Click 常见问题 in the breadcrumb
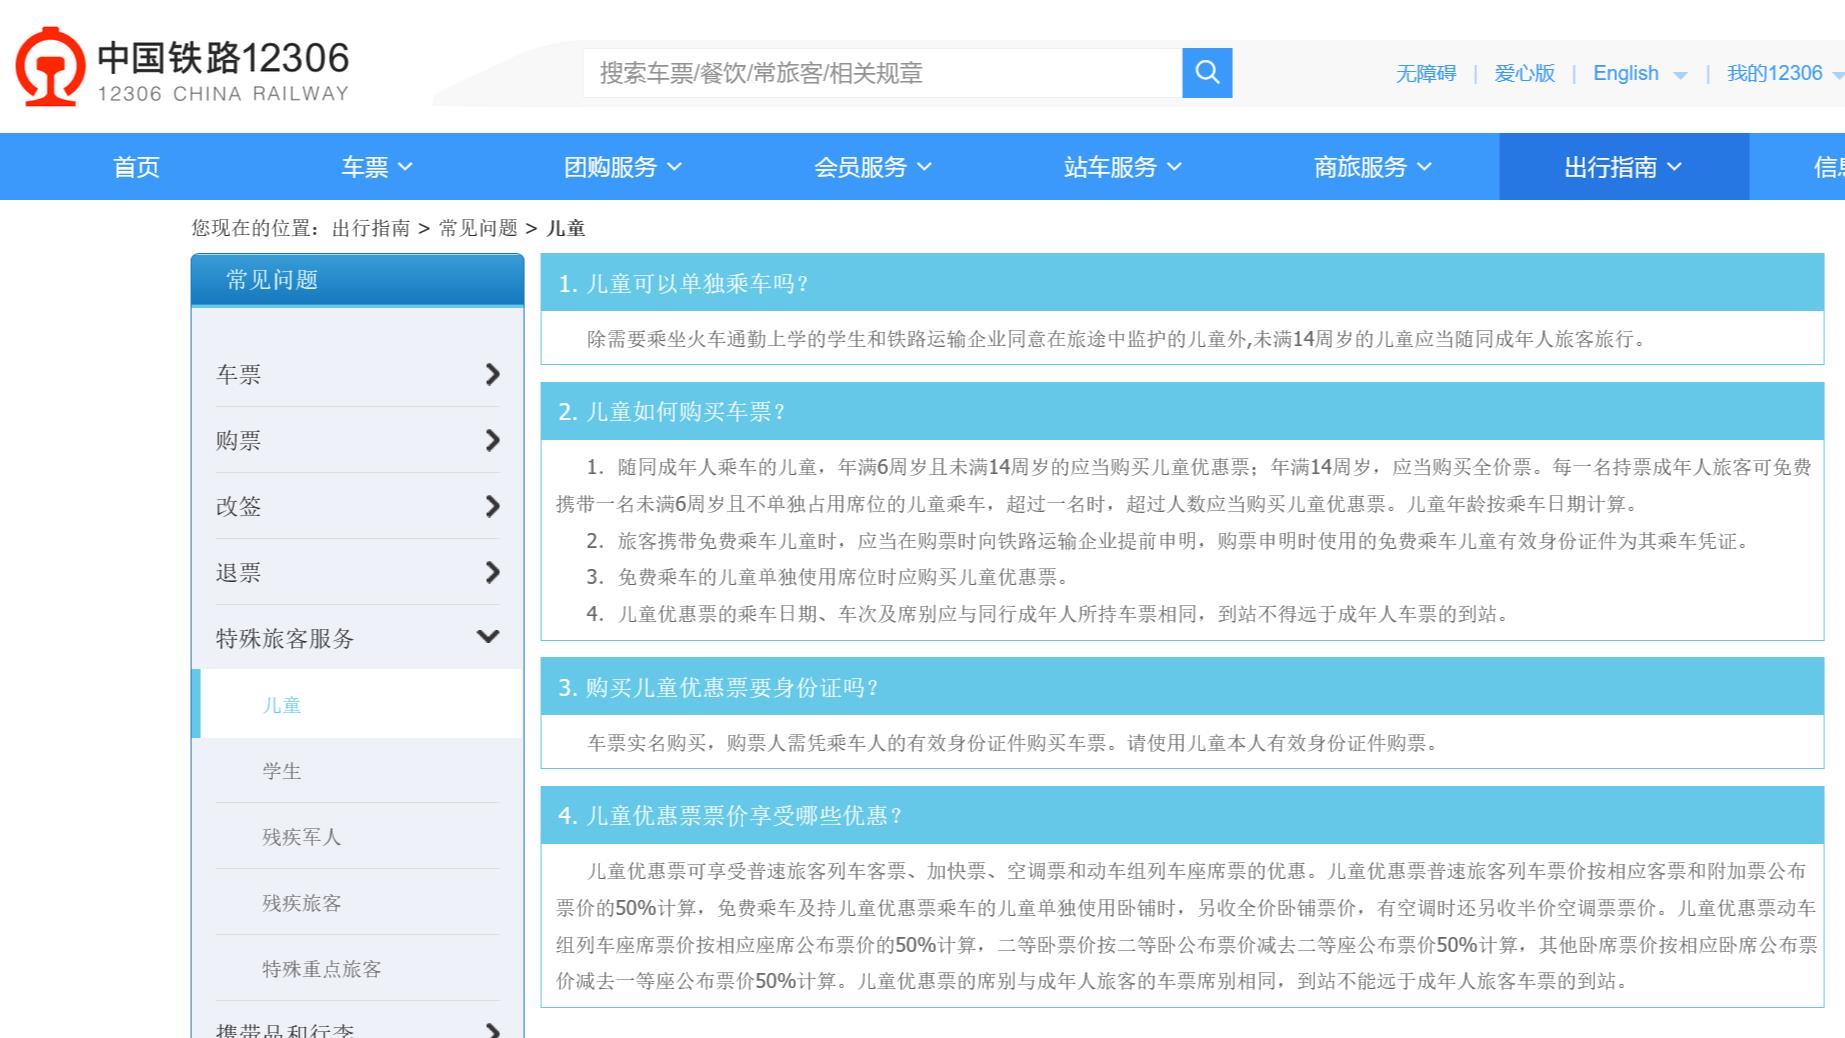 tap(478, 228)
